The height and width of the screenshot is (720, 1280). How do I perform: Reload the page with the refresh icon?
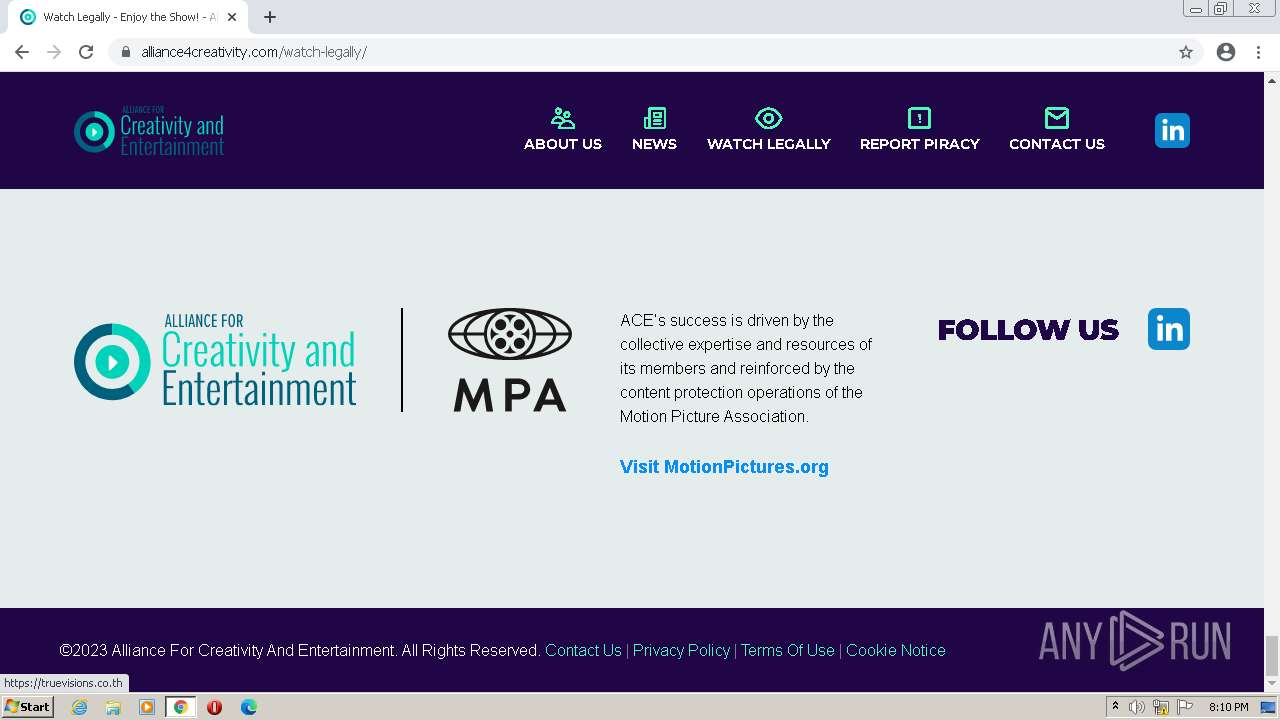86,52
